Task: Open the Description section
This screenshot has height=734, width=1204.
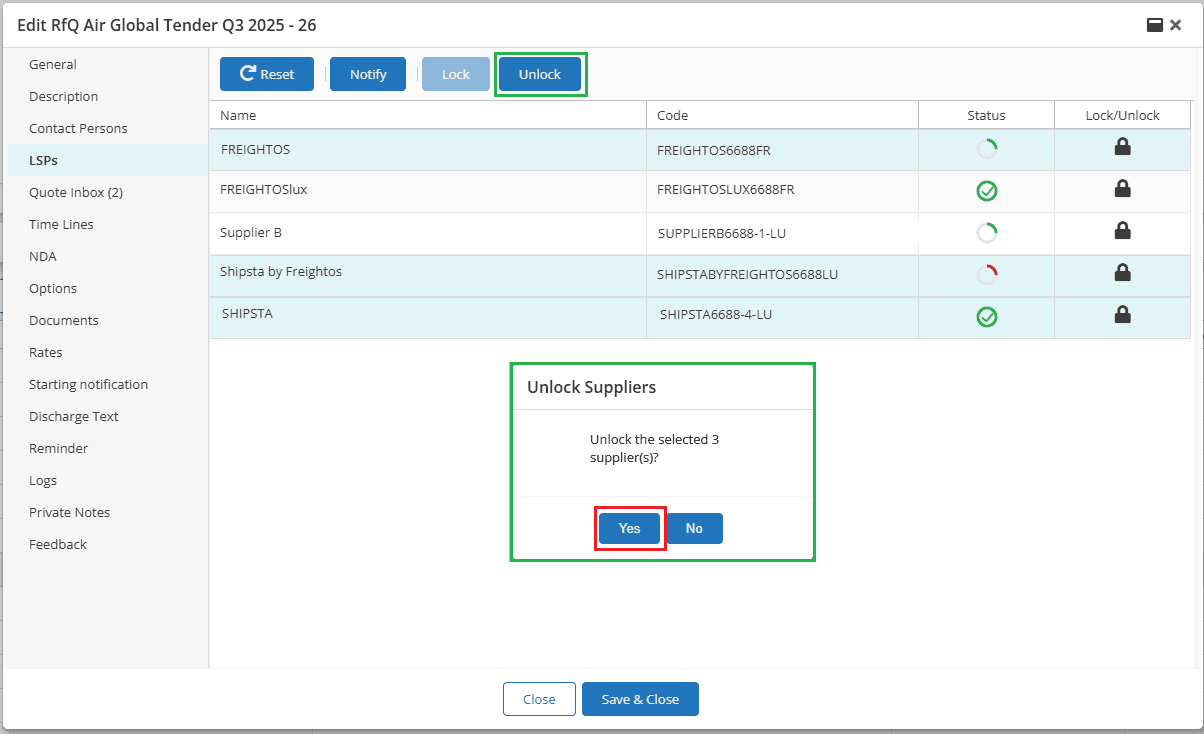Action: (x=108, y=96)
